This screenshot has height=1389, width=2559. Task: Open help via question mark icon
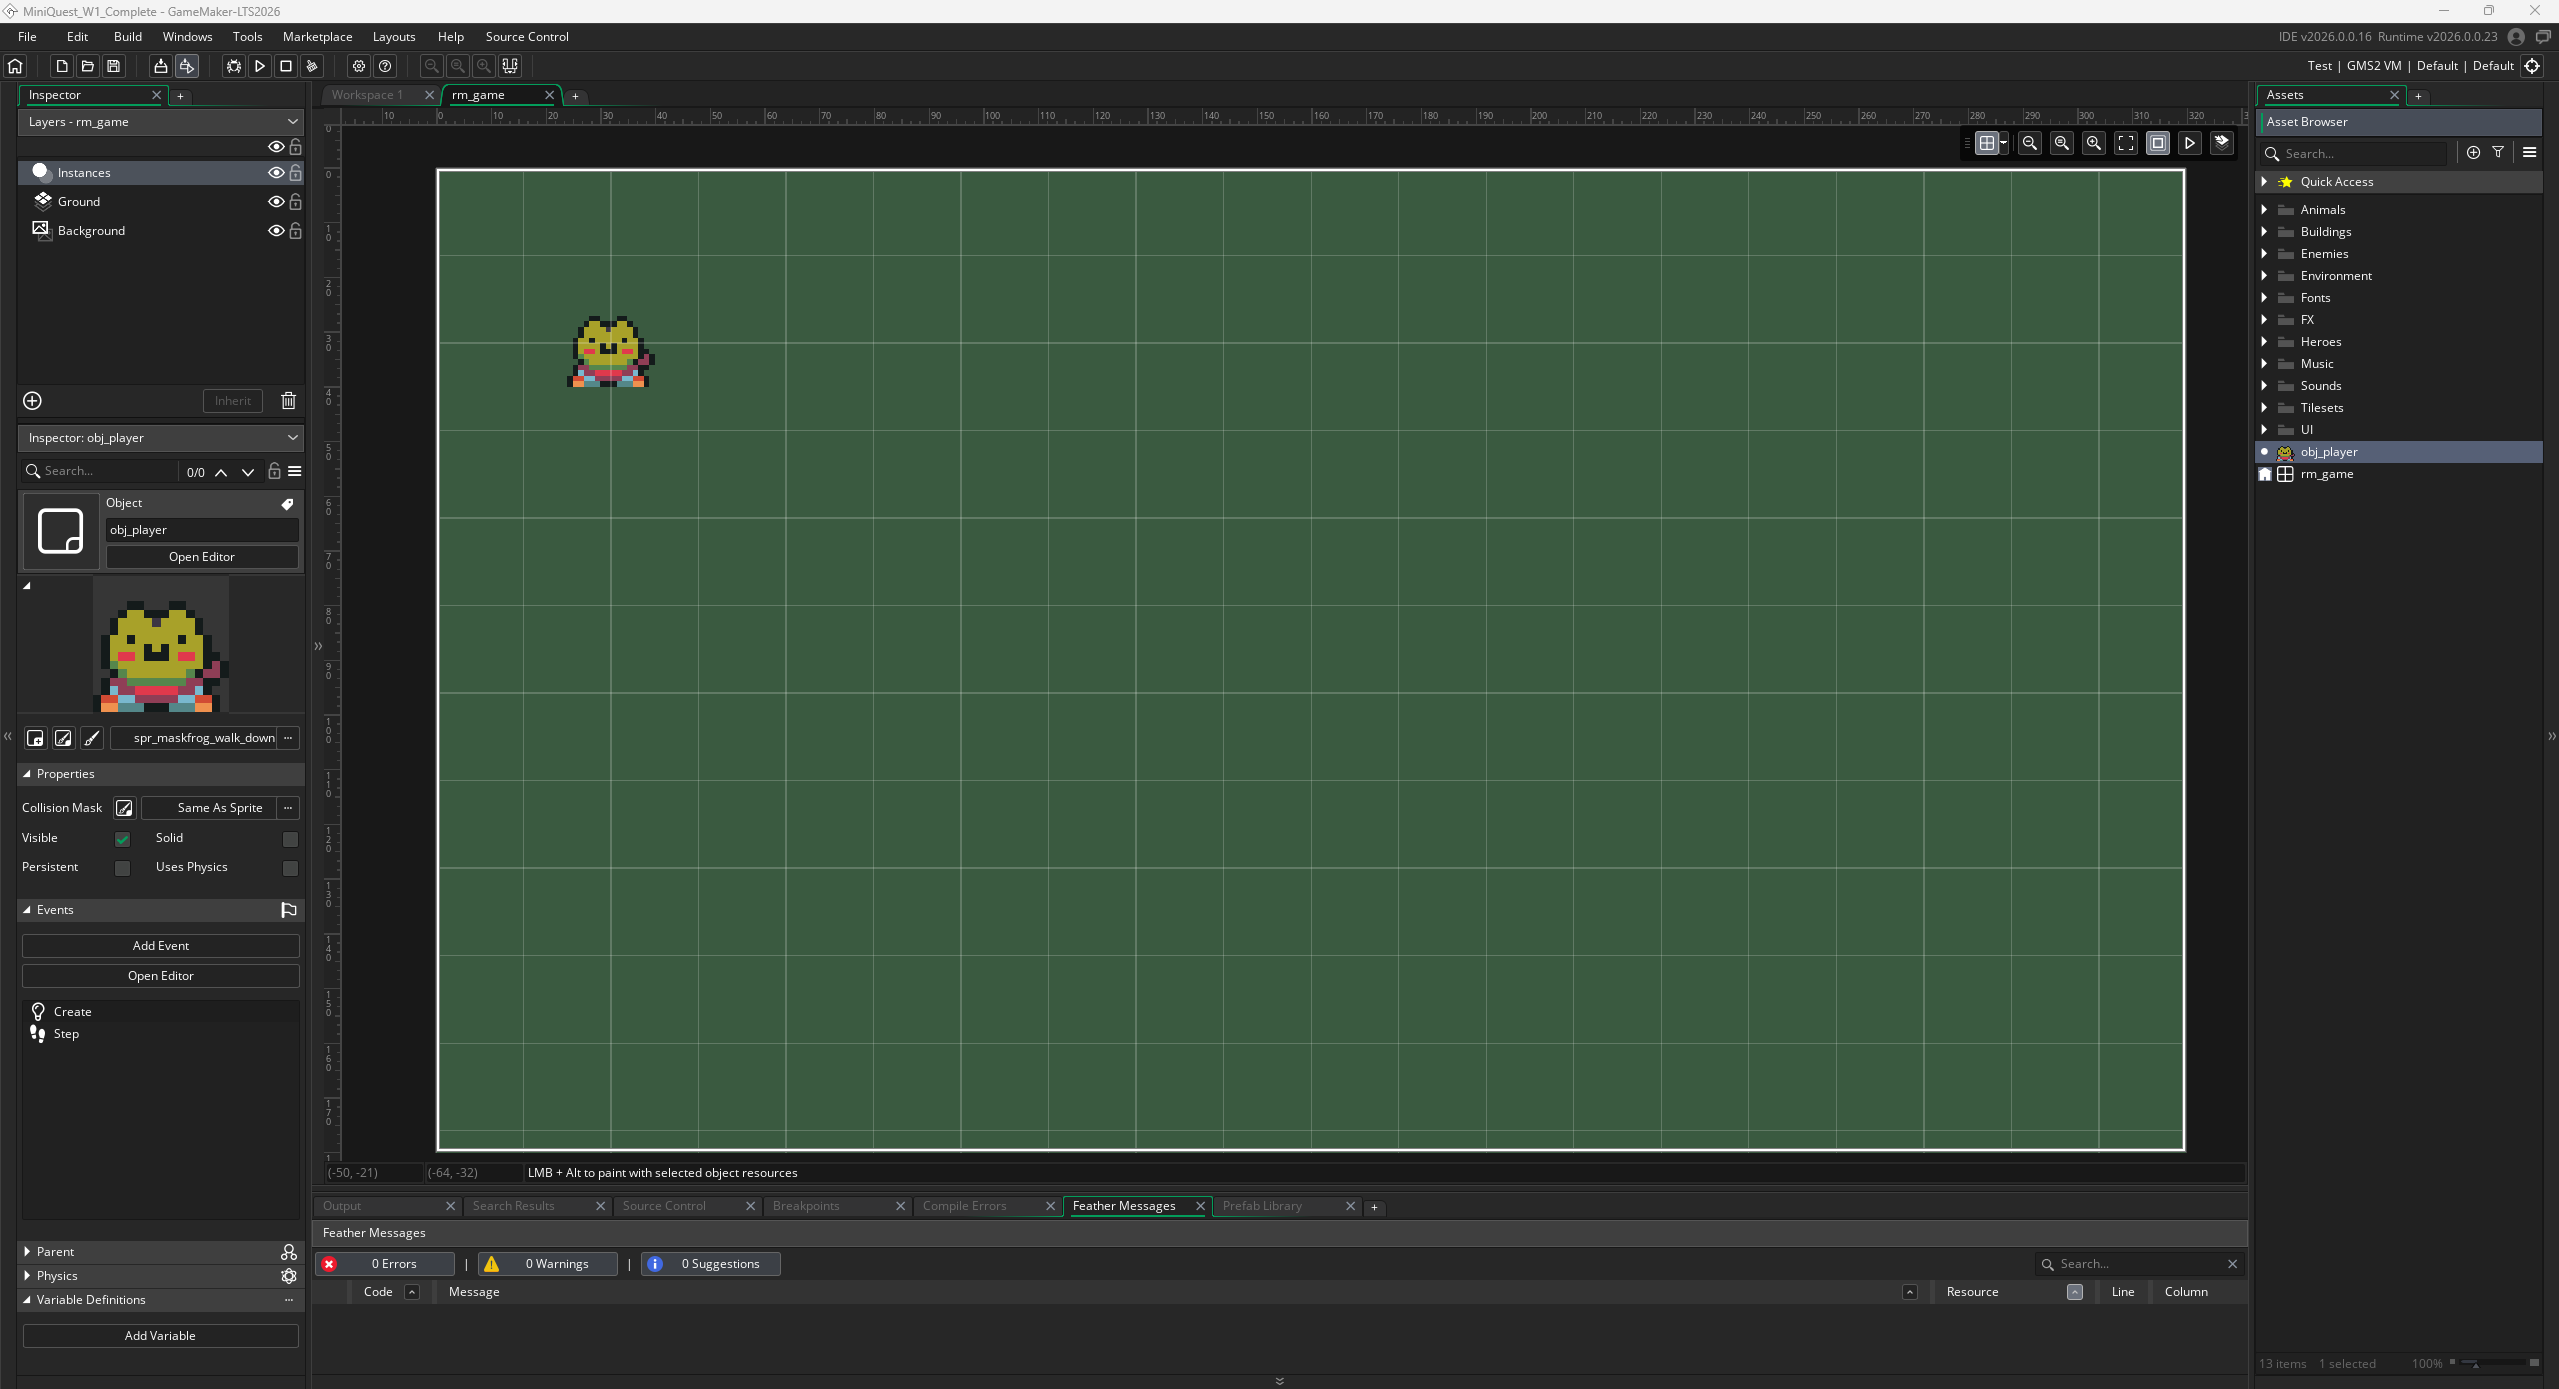385,66
